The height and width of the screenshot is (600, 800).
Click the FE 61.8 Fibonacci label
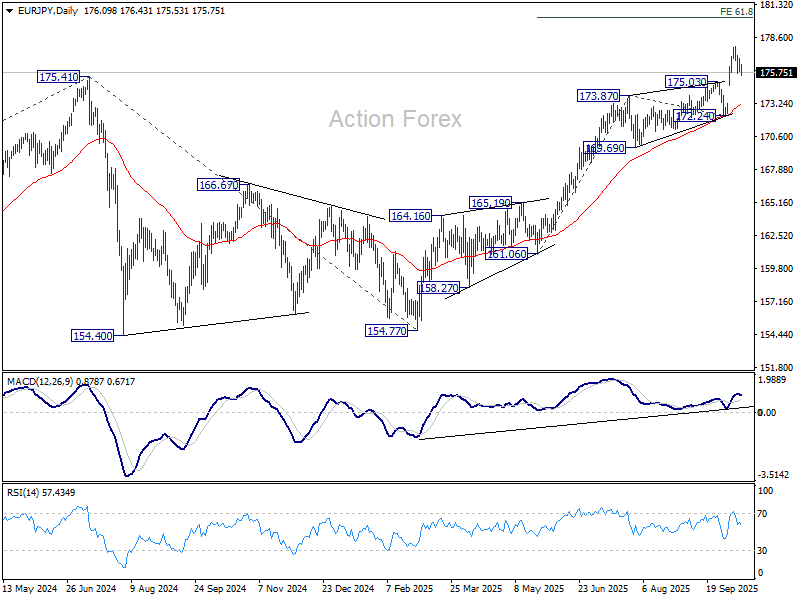click(x=736, y=11)
